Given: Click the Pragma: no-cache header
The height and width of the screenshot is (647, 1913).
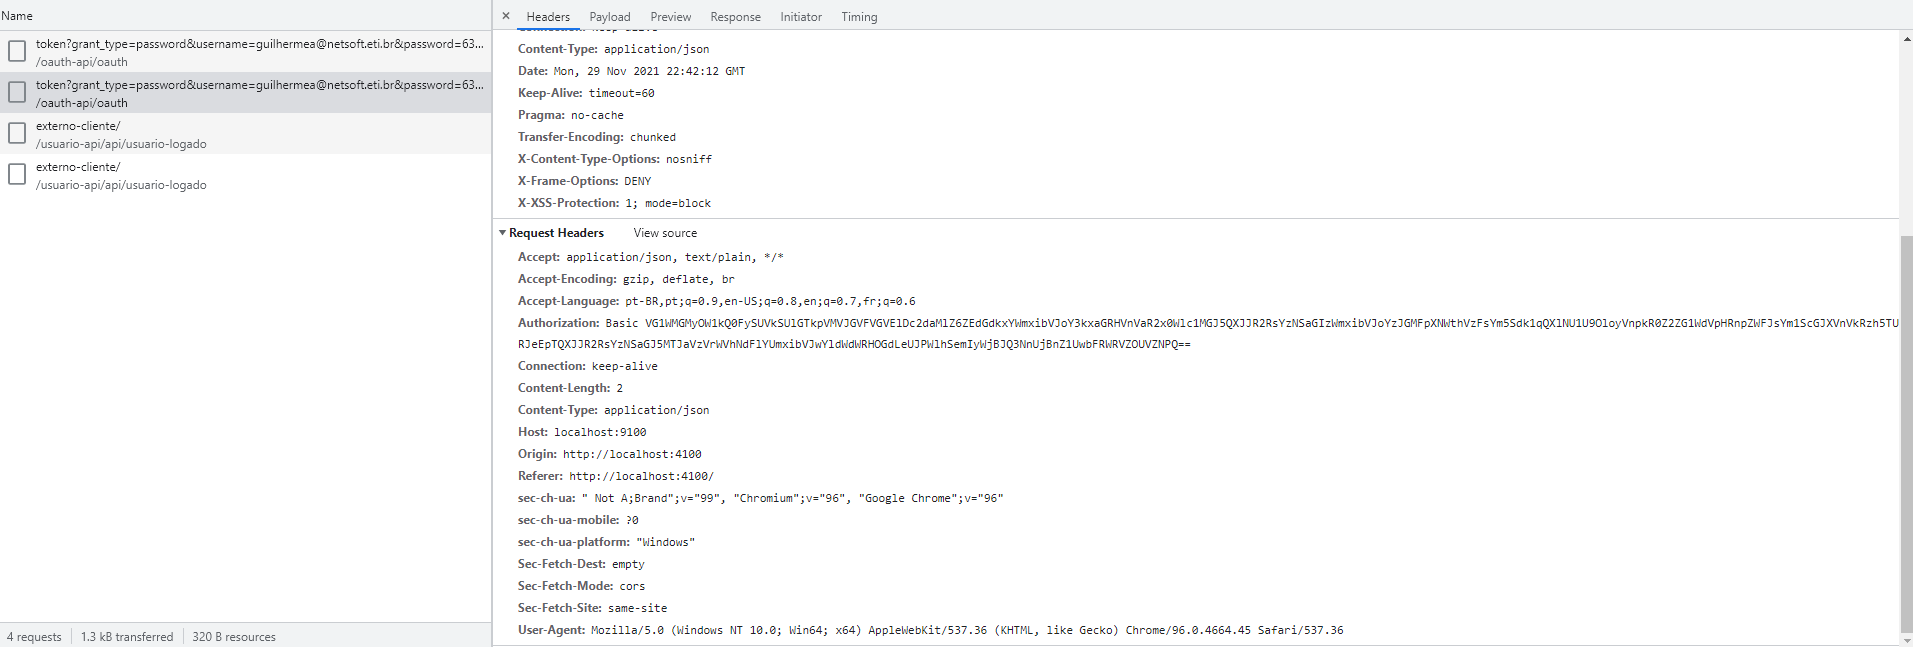Looking at the screenshot, I should (570, 115).
